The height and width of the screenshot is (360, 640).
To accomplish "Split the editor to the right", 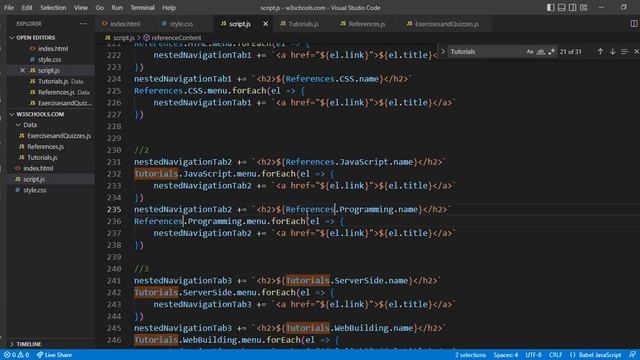I will coord(633,24).
